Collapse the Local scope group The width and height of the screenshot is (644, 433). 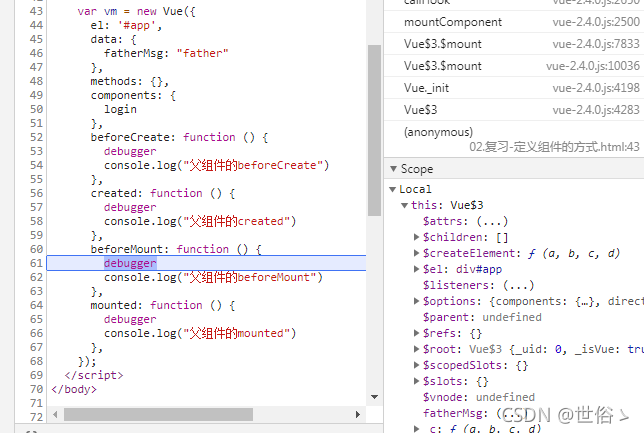point(393,189)
